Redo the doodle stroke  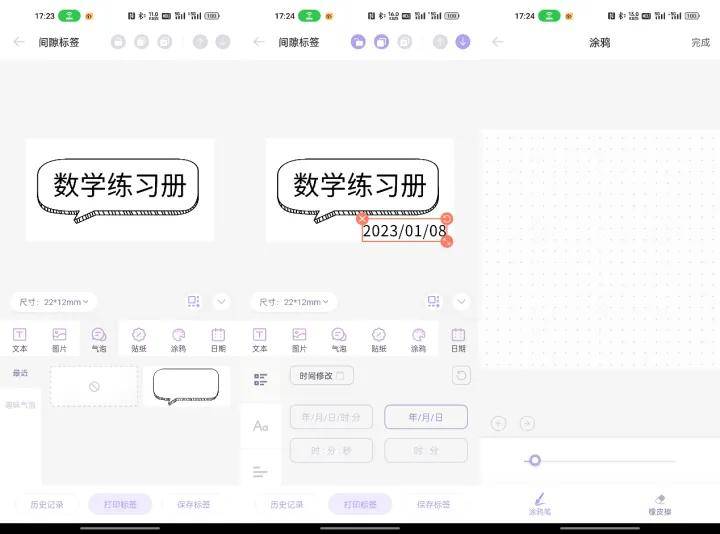pyautogui.click(x=527, y=423)
